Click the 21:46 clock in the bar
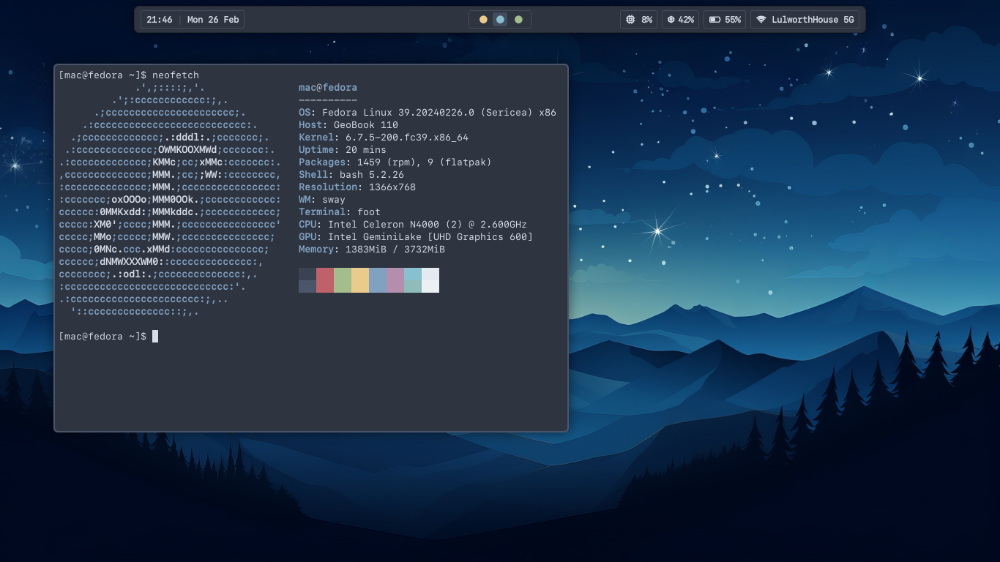The height and width of the screenshot is (562, 1000). (x=159, y=19)
